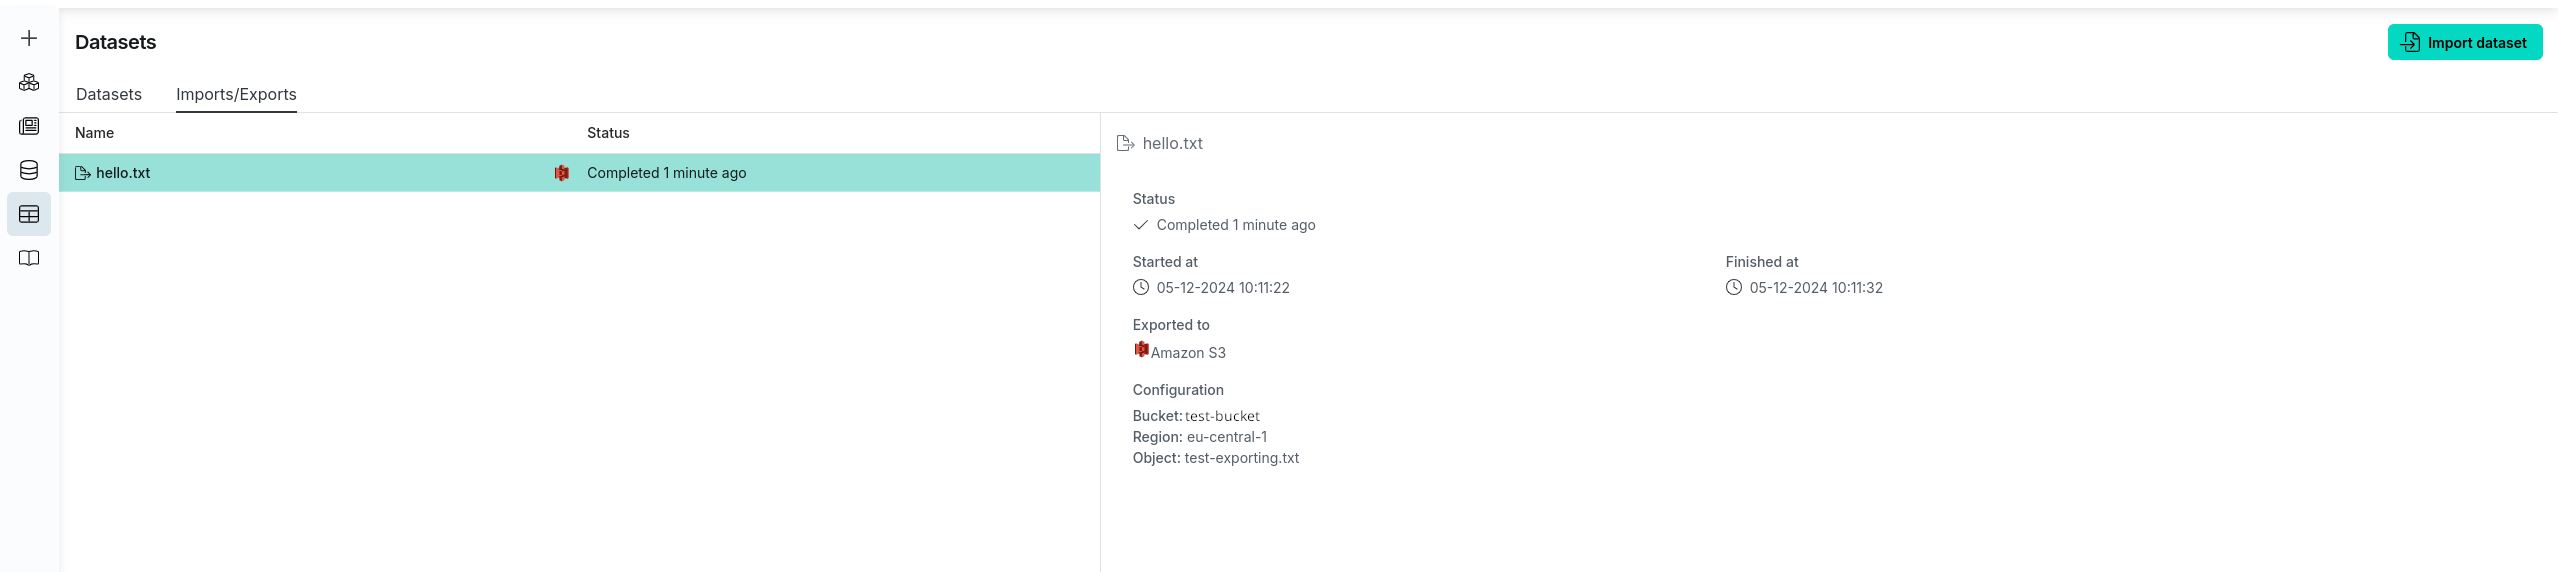Click the test-exporting.txt object value
This screenshot has width=2559, height=572.
[1241, 458]
